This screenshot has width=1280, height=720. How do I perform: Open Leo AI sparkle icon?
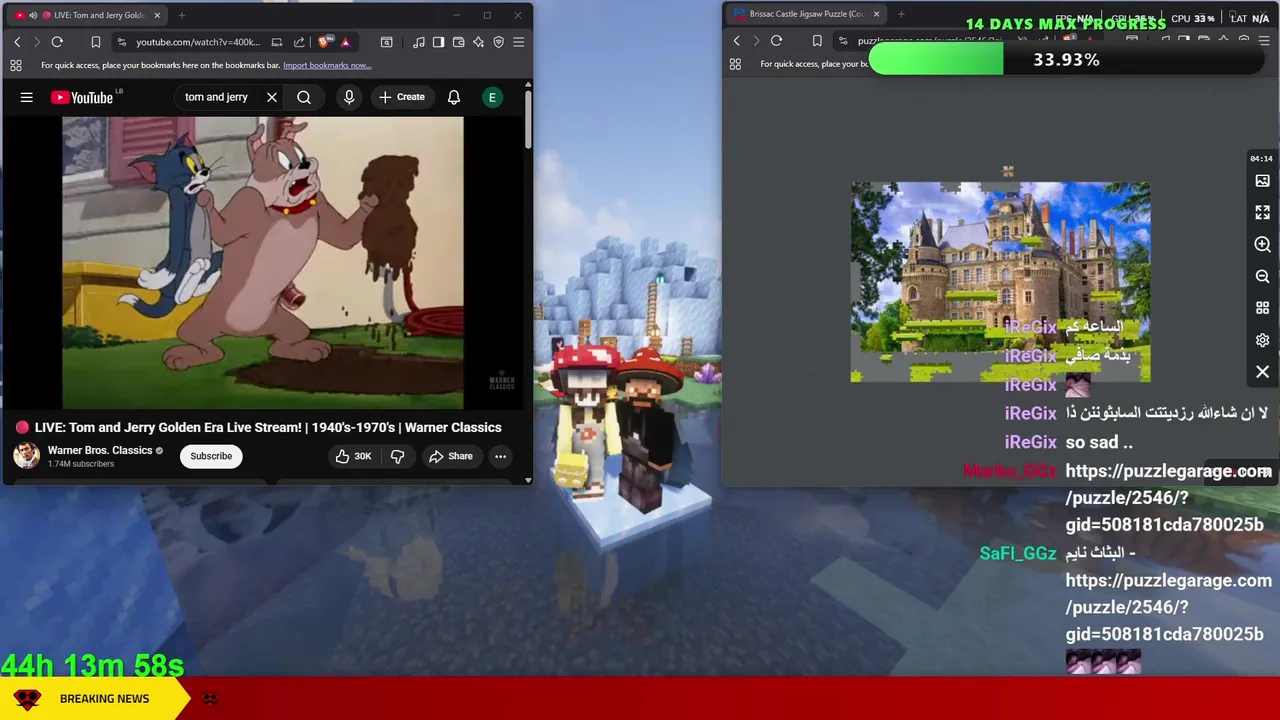(x=478, y=42)
